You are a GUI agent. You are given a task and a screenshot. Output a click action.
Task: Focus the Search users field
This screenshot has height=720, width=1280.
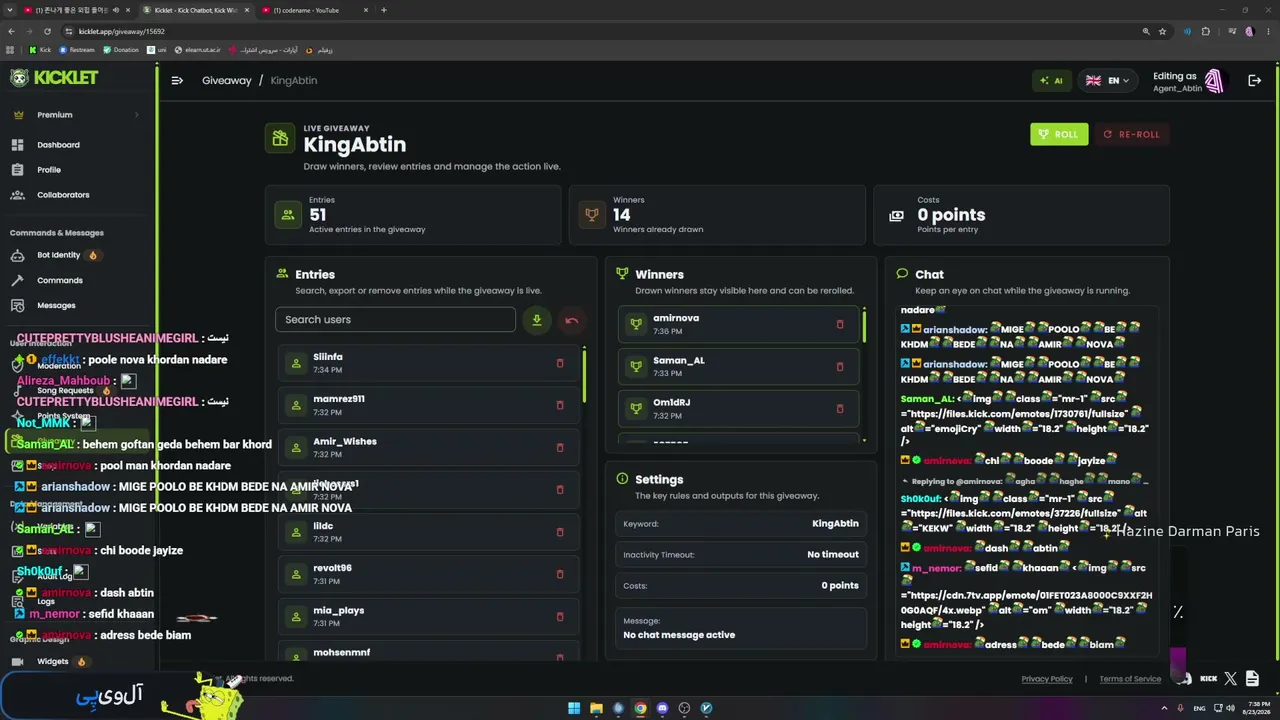tap(395, 320)
